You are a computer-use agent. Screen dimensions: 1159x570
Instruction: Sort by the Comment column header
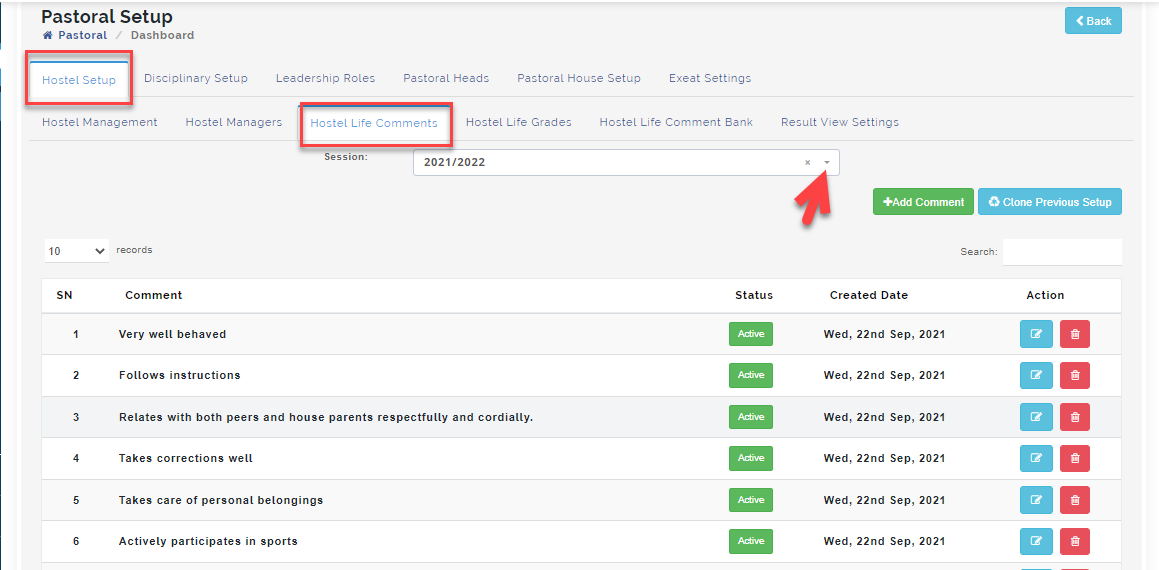click(x=154, y=296)
